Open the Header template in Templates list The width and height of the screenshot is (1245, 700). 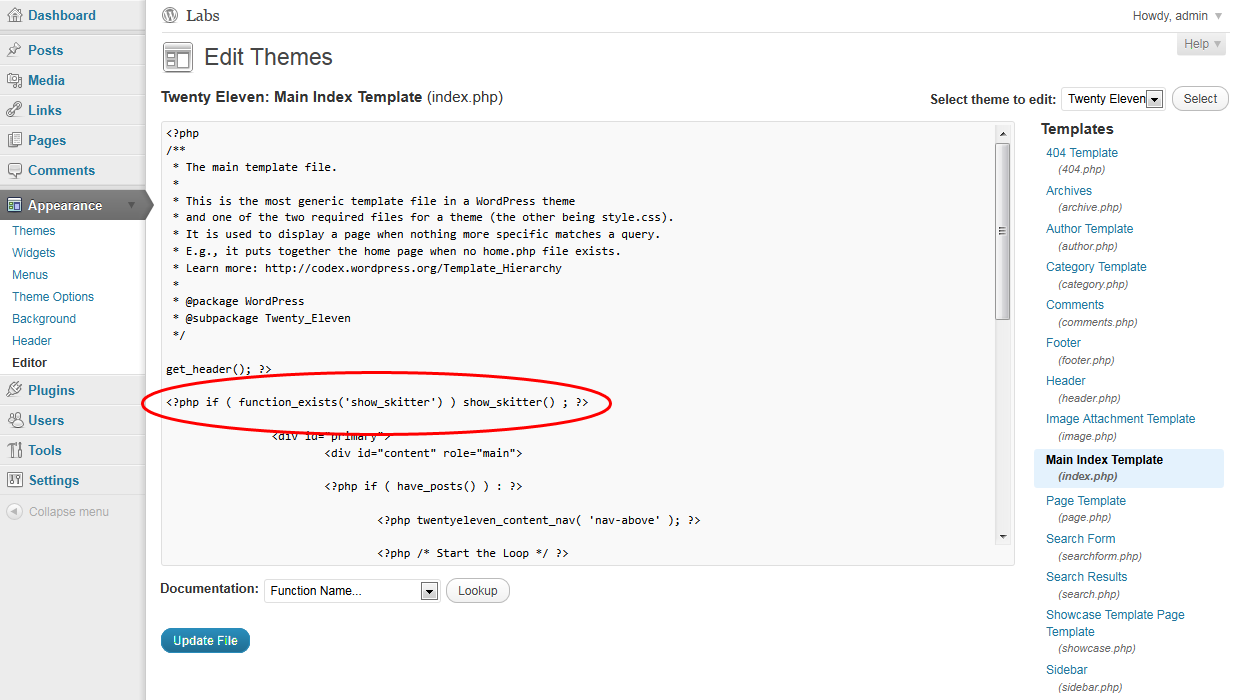coord(1066,381)
